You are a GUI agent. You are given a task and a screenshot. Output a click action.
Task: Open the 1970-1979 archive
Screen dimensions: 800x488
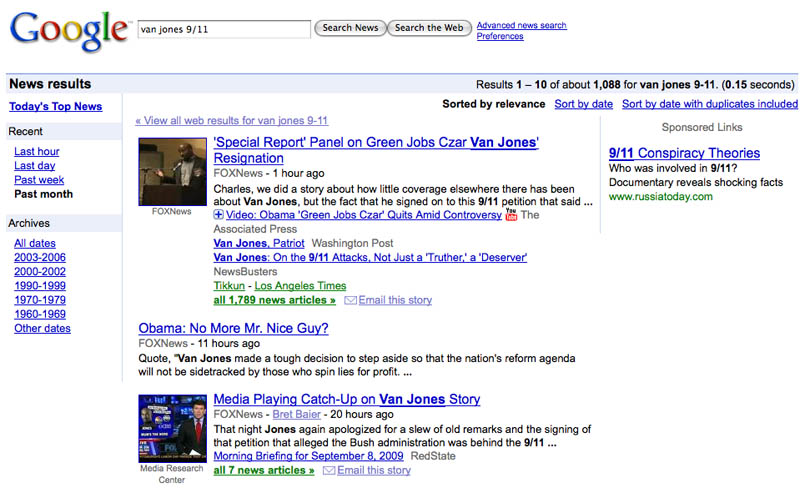click(x=40, y=300)
